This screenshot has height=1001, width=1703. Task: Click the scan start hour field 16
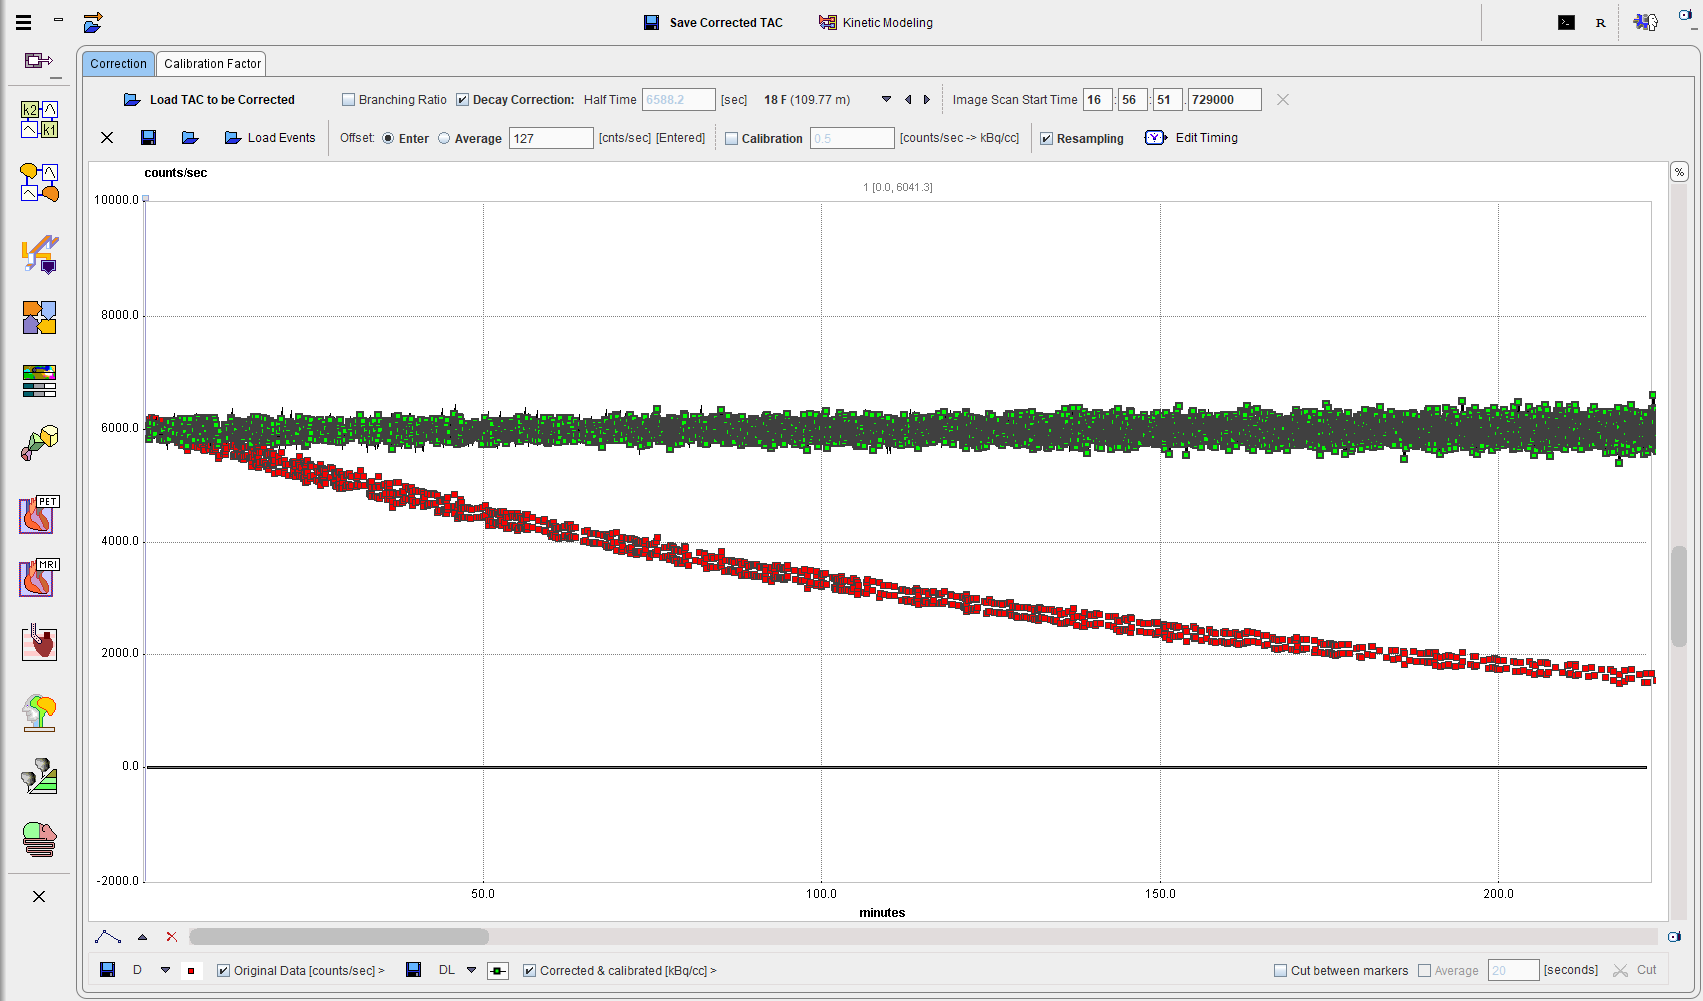pos(1097,100)
